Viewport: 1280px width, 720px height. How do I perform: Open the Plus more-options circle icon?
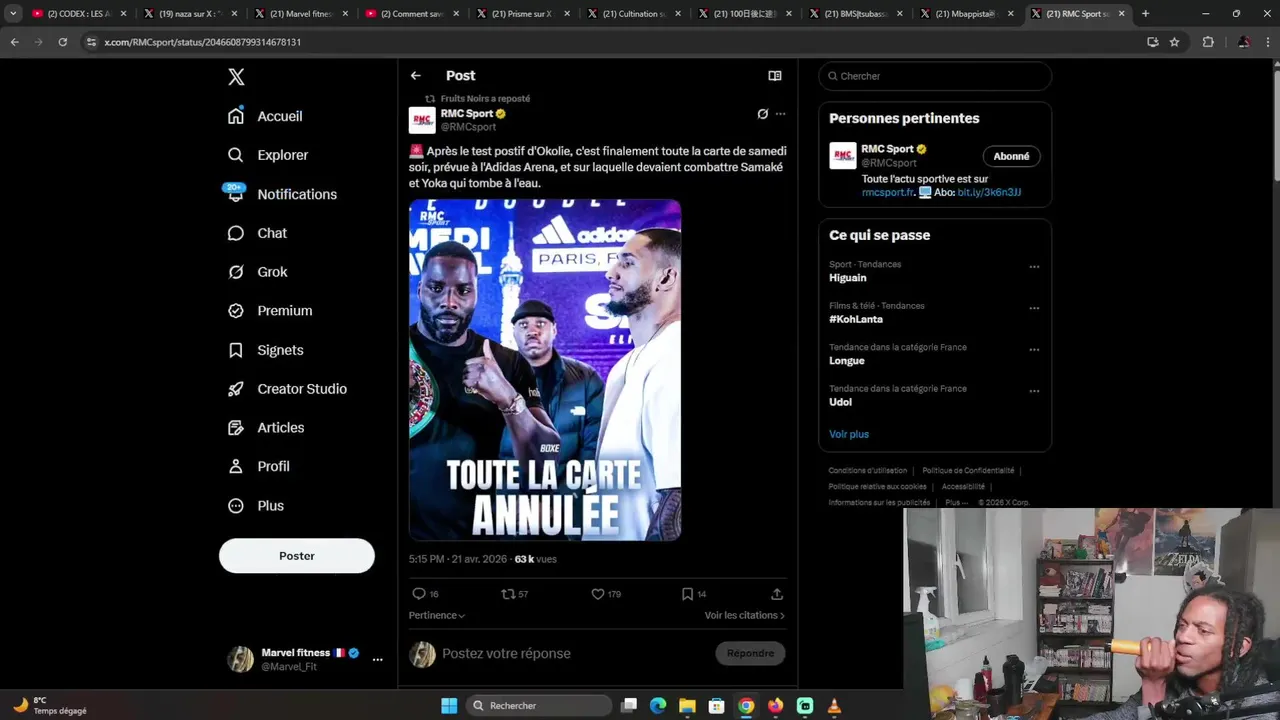[x=236, y=506]
